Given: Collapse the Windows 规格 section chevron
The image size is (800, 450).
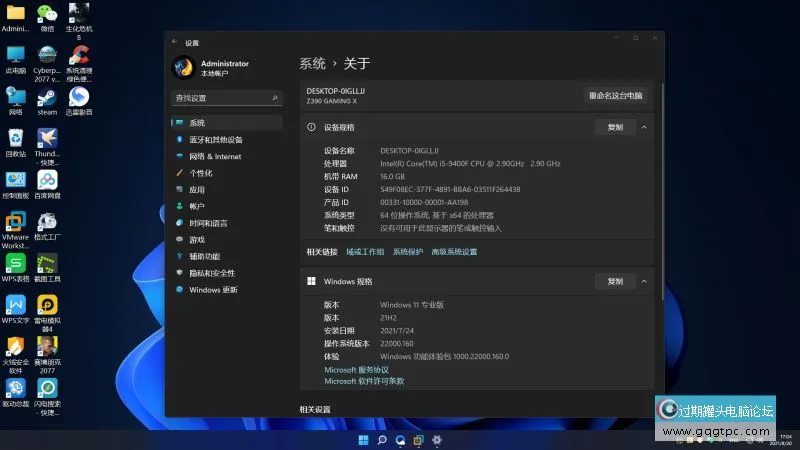Looking at the screenshot, I should 644,282.
